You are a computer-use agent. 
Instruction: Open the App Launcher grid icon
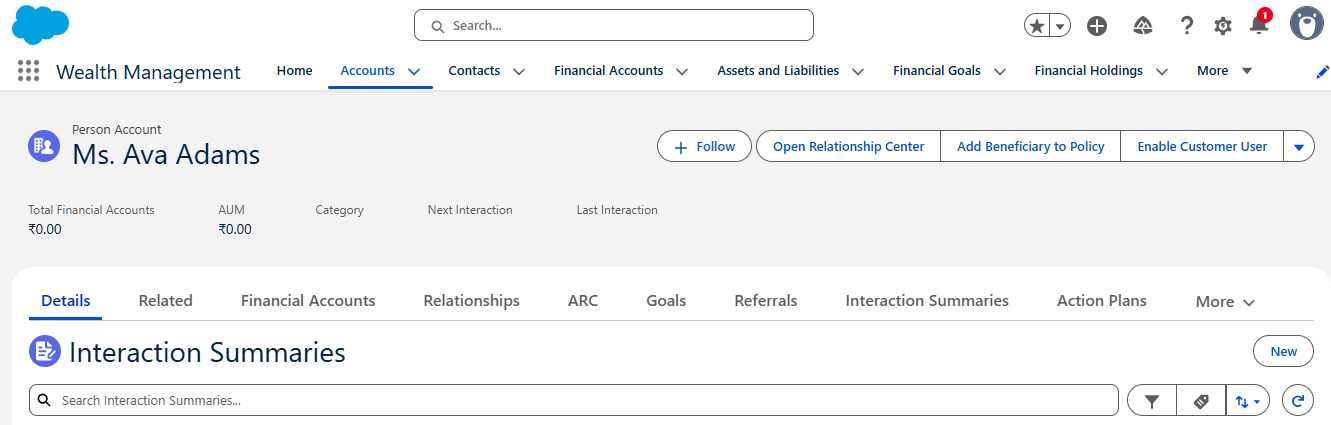pos(28,71)
